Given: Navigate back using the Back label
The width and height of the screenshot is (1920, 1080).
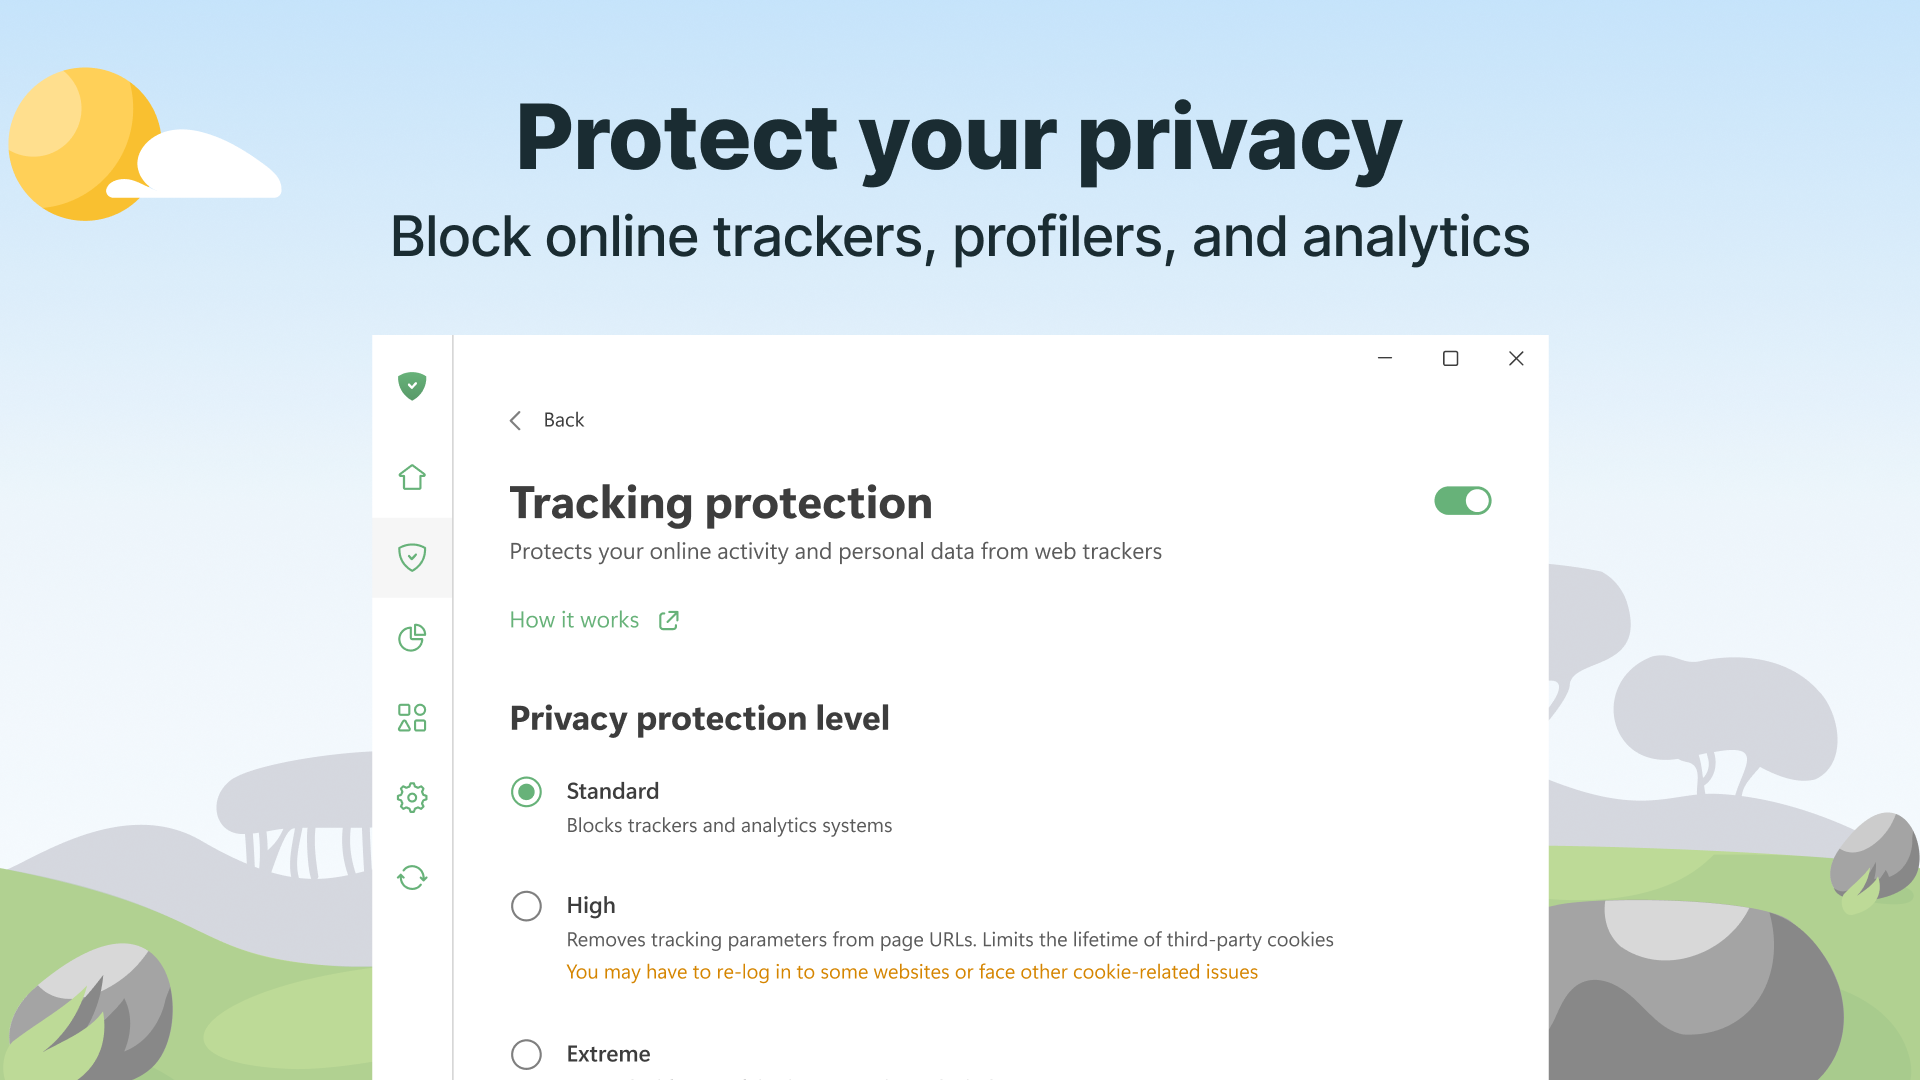Looking at the screenshot, I should [x=563, y=420].
